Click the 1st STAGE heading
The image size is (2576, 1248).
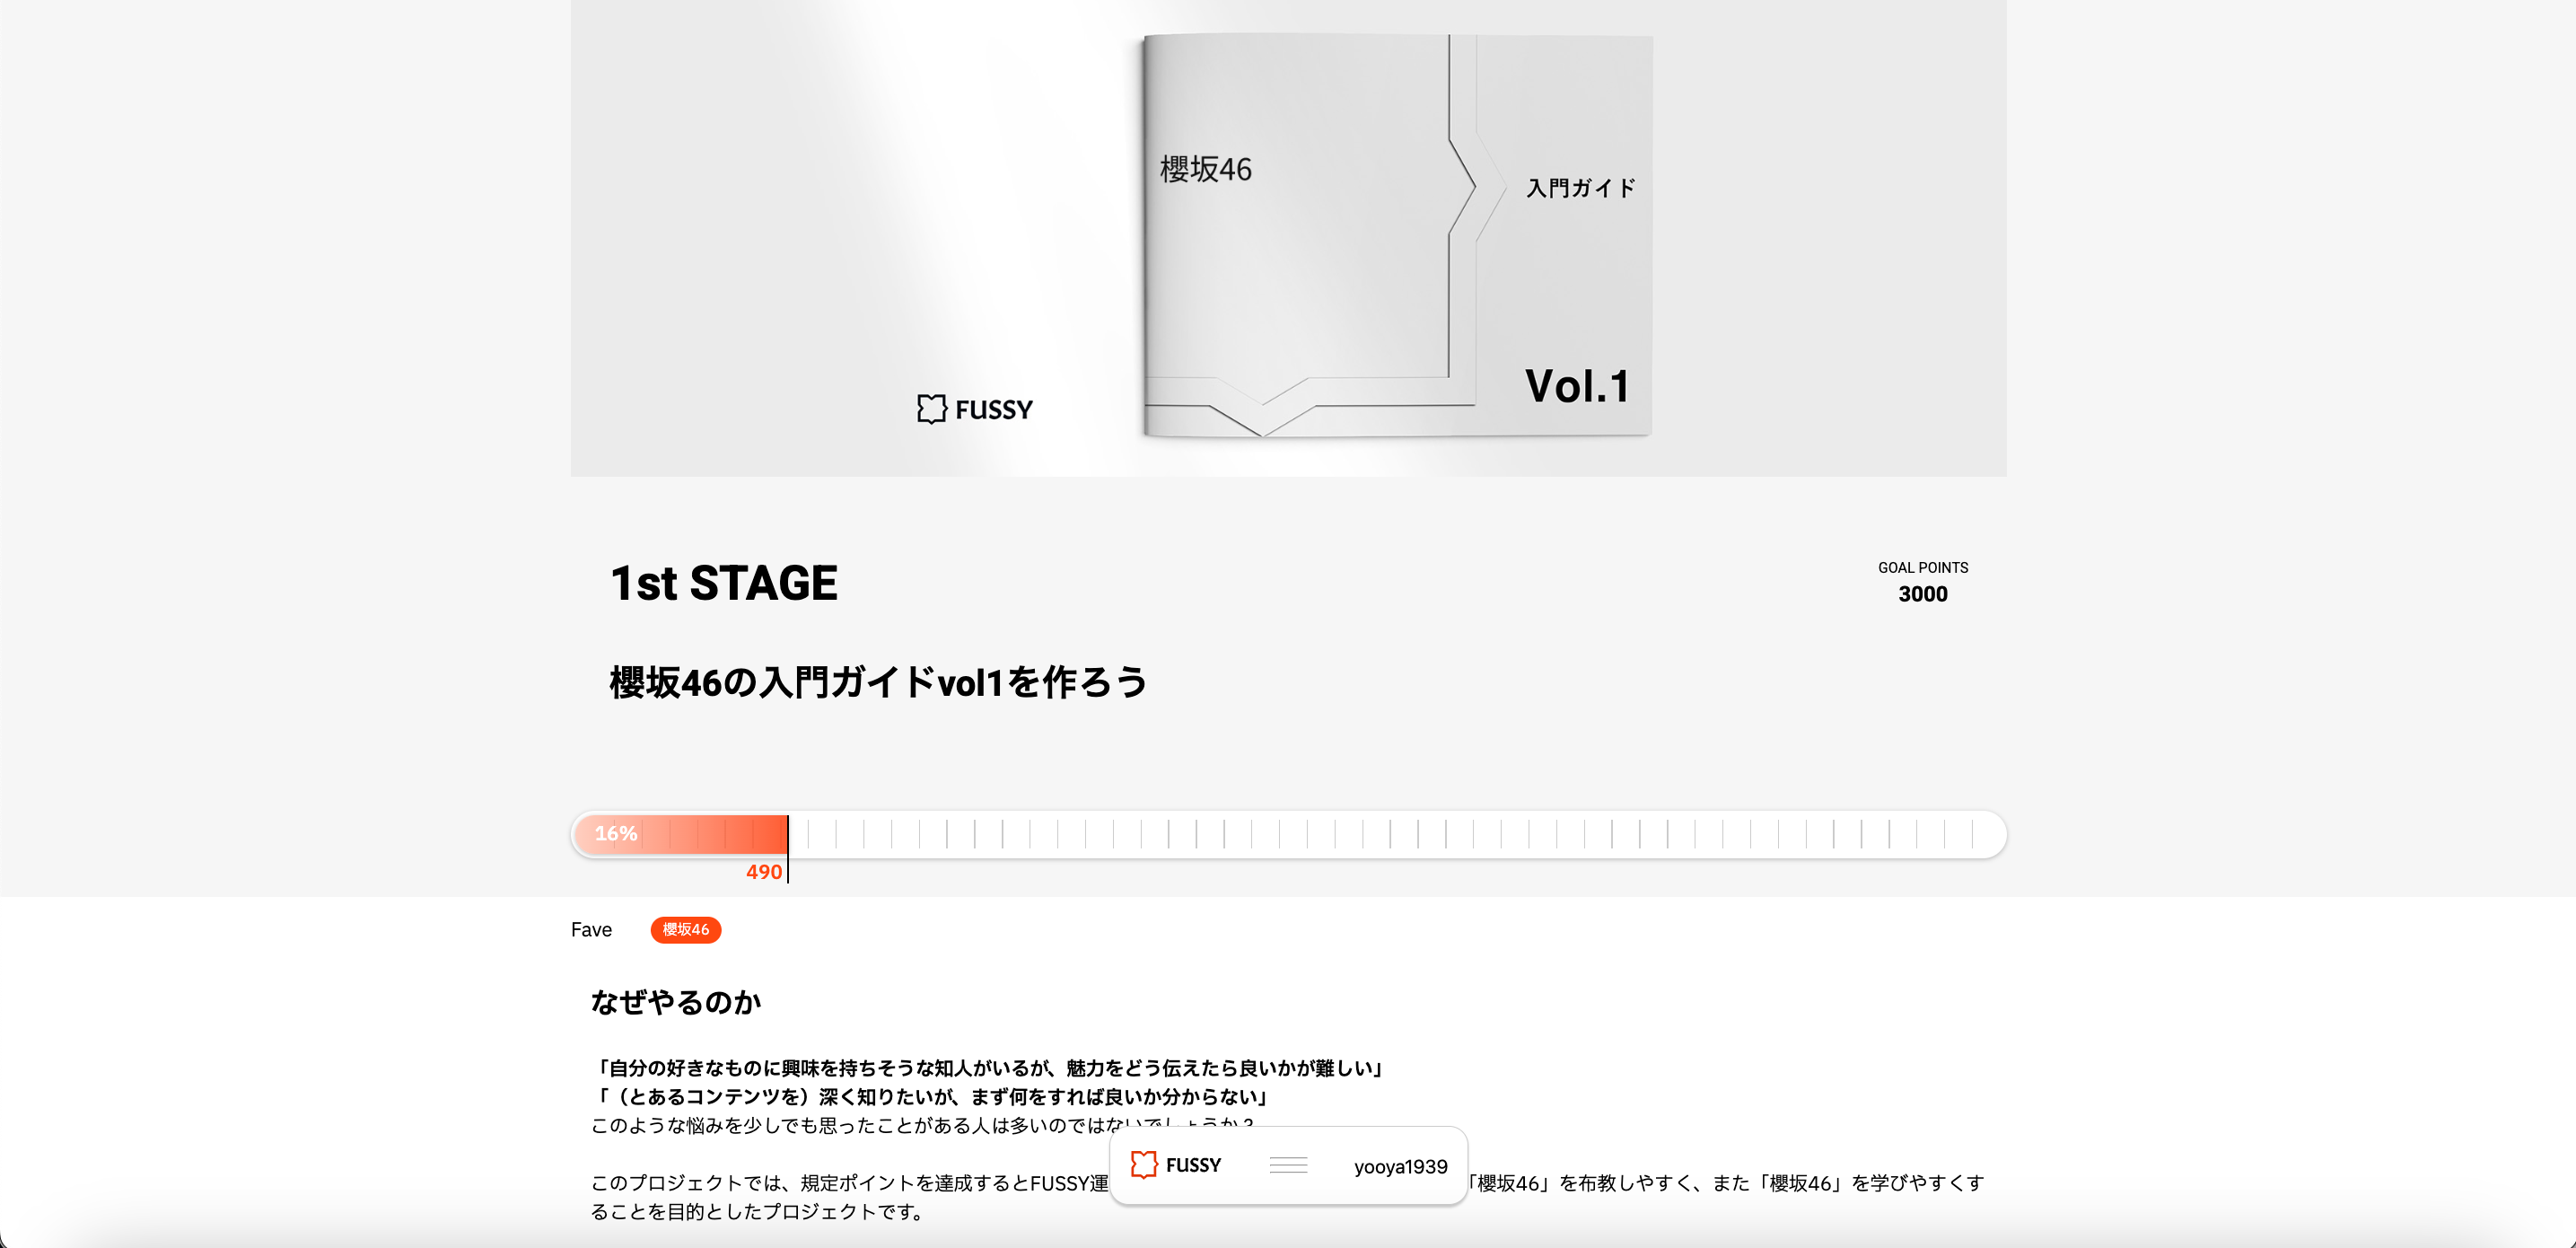[724, 583]
